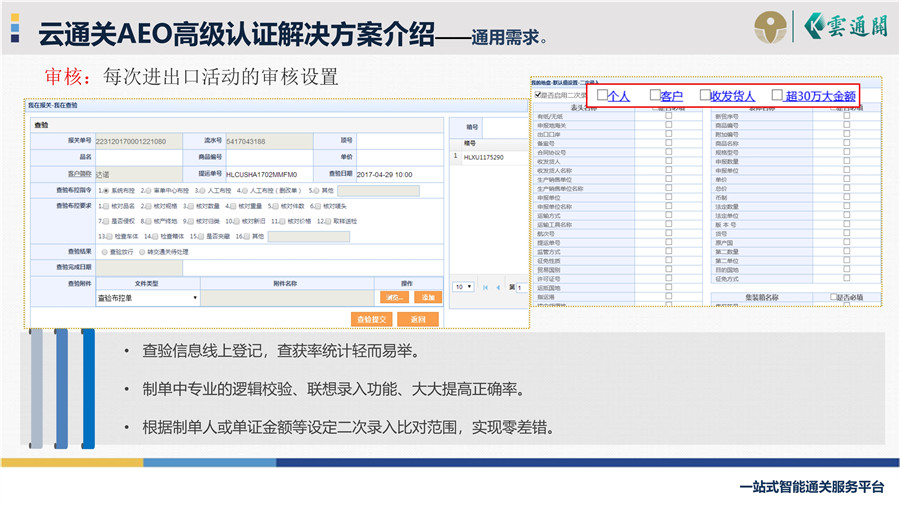This screenshot has height=506, width=900.
Task: Tick the 是否侵权 checkbox
Action: (x=106, y=221)
